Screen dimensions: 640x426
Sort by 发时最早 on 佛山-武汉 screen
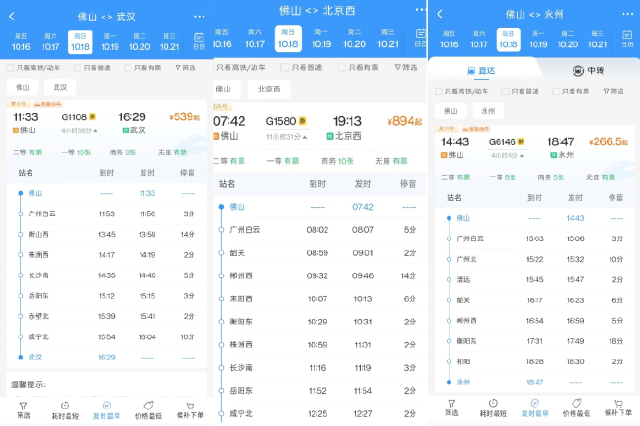pos(107,410)
